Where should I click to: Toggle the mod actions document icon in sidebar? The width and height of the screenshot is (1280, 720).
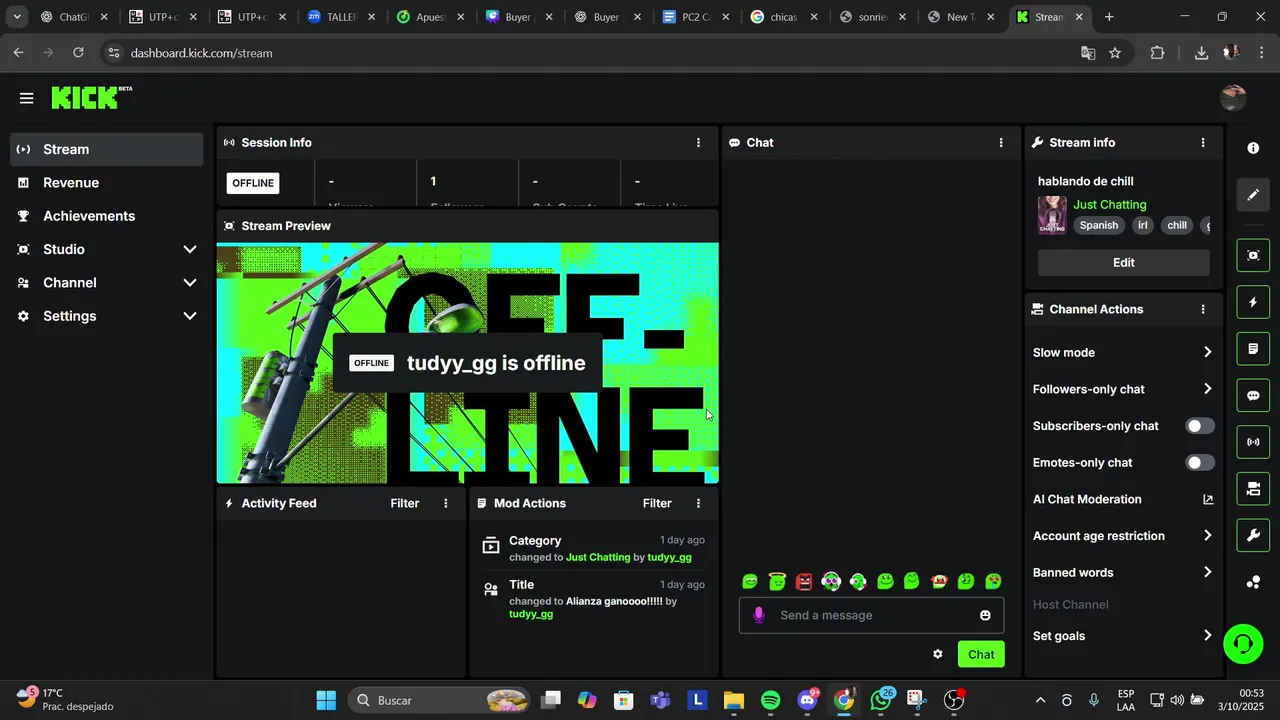[1253, 349]
